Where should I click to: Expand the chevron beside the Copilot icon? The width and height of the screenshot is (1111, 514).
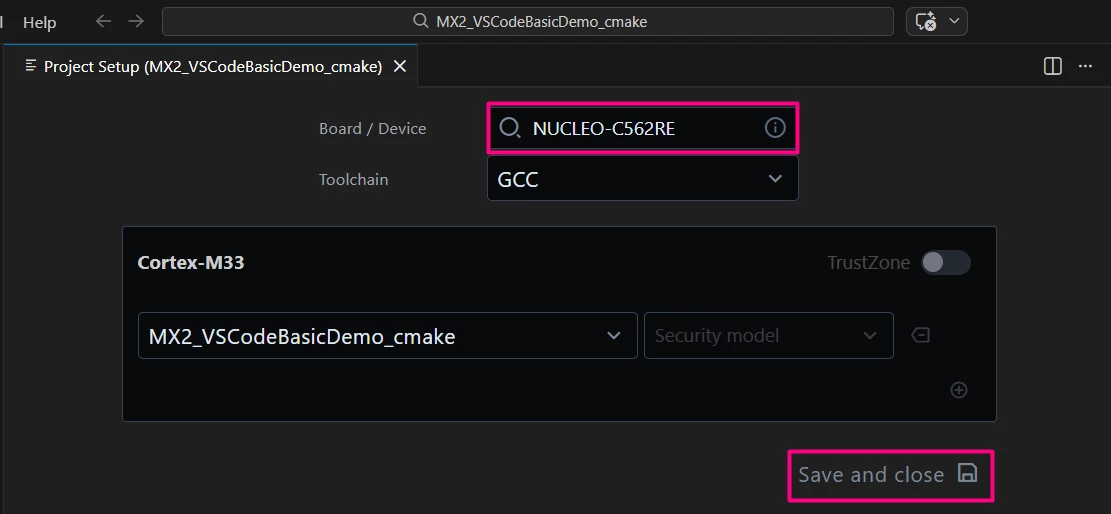954,21
